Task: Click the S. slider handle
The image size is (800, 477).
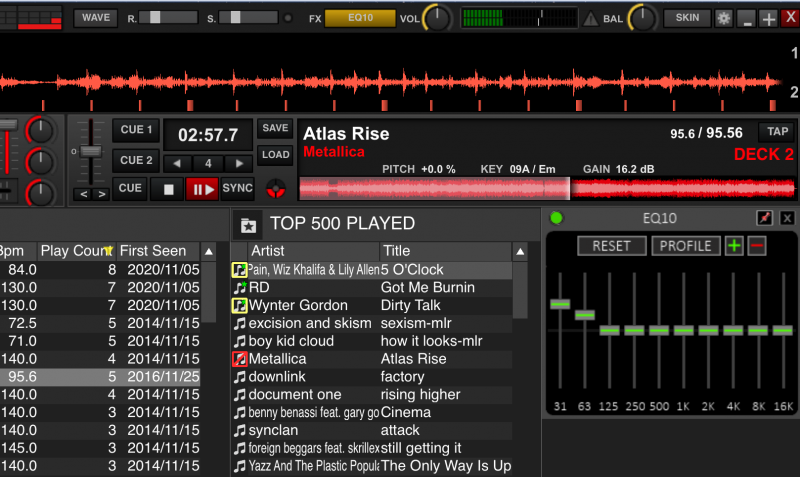Action: point(235,18)
